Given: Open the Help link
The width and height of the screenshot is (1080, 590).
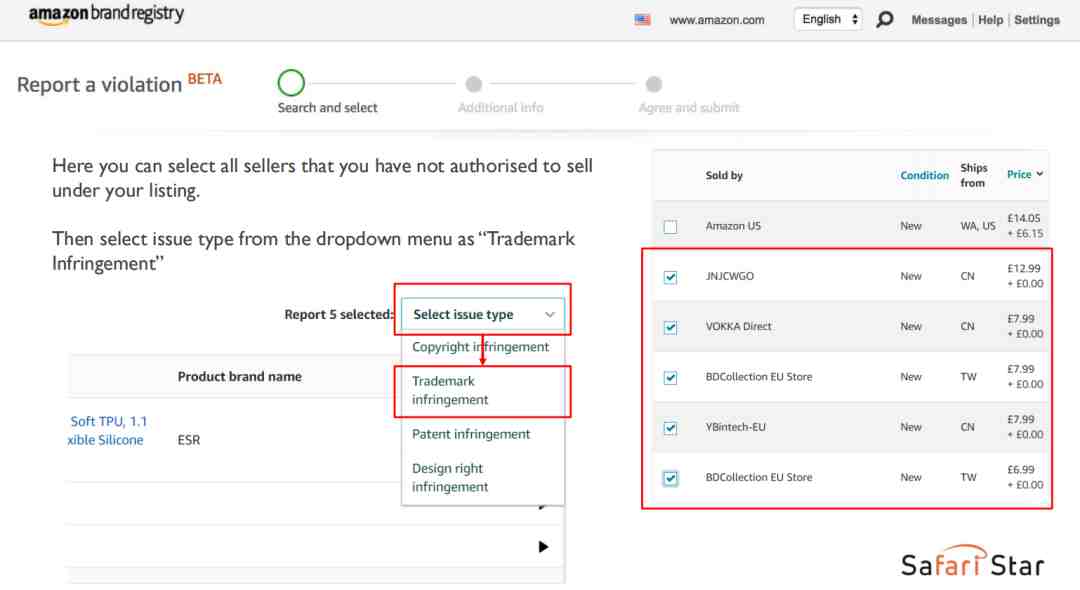Looking at the screenshot, I should coord(990,20).
